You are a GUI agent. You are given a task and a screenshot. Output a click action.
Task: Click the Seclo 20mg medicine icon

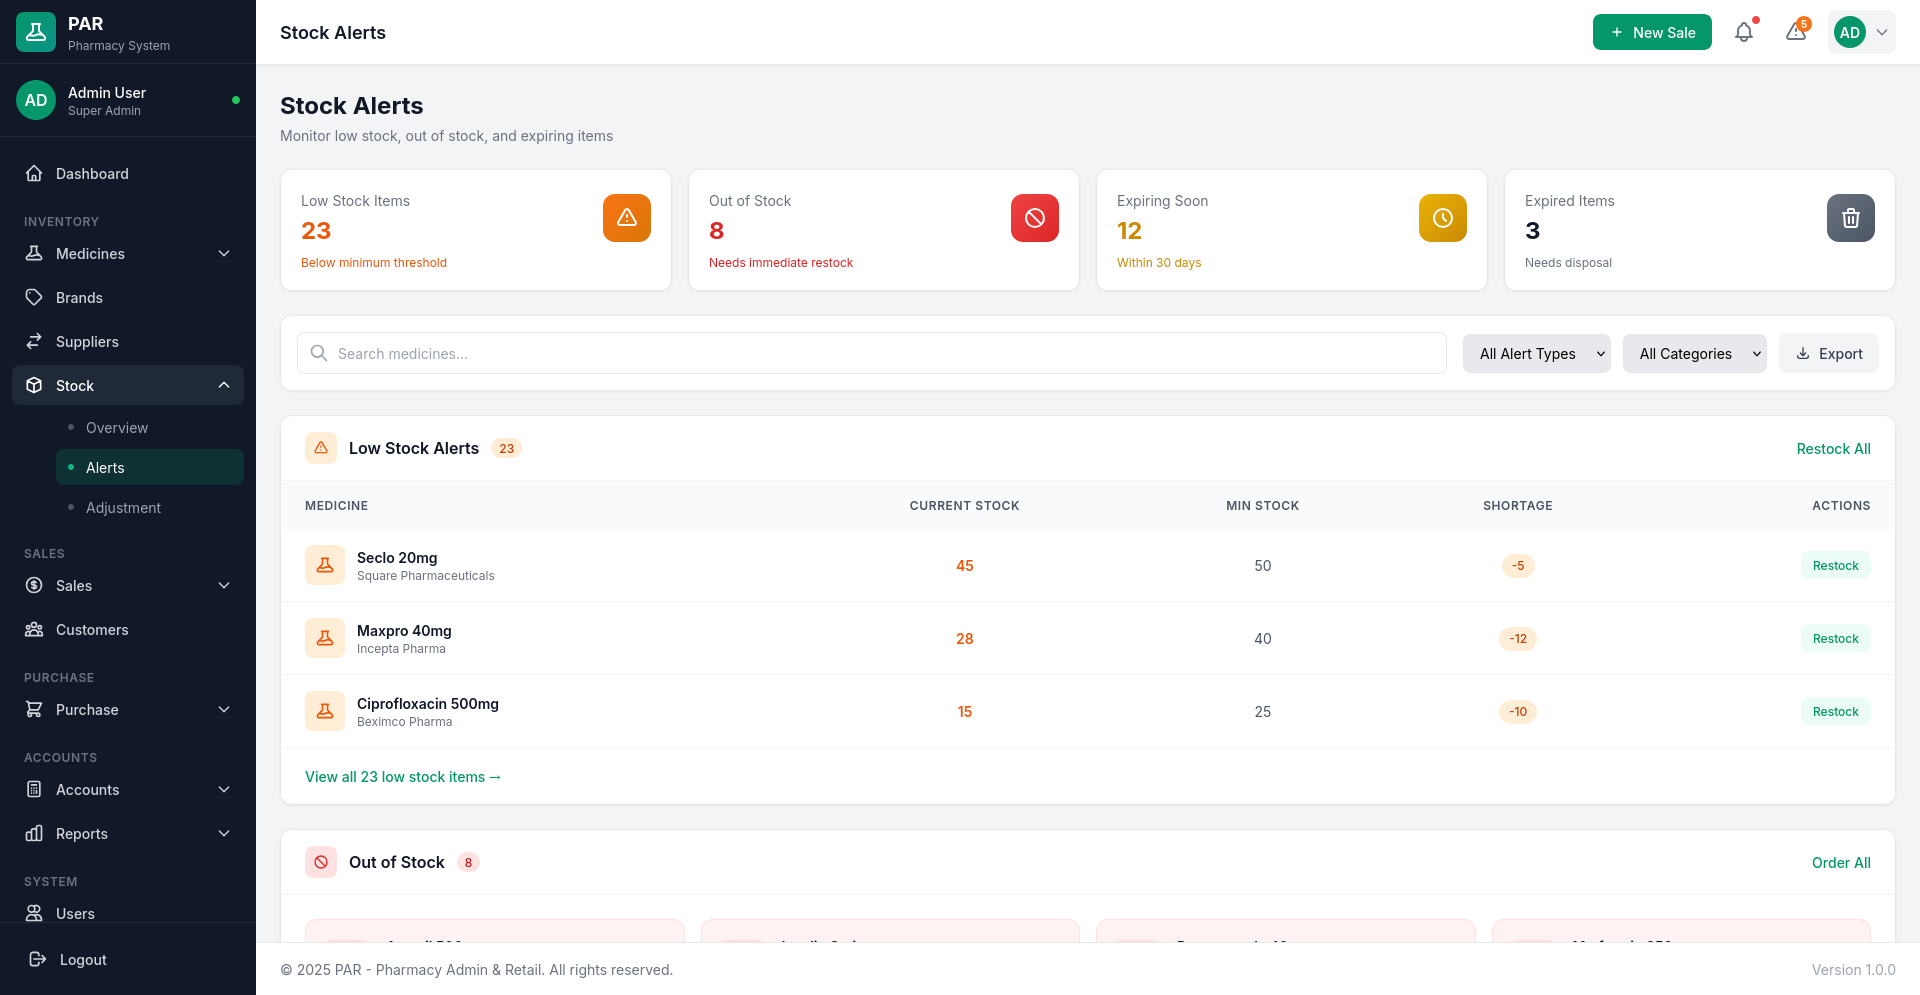click(x=325, y=566)
